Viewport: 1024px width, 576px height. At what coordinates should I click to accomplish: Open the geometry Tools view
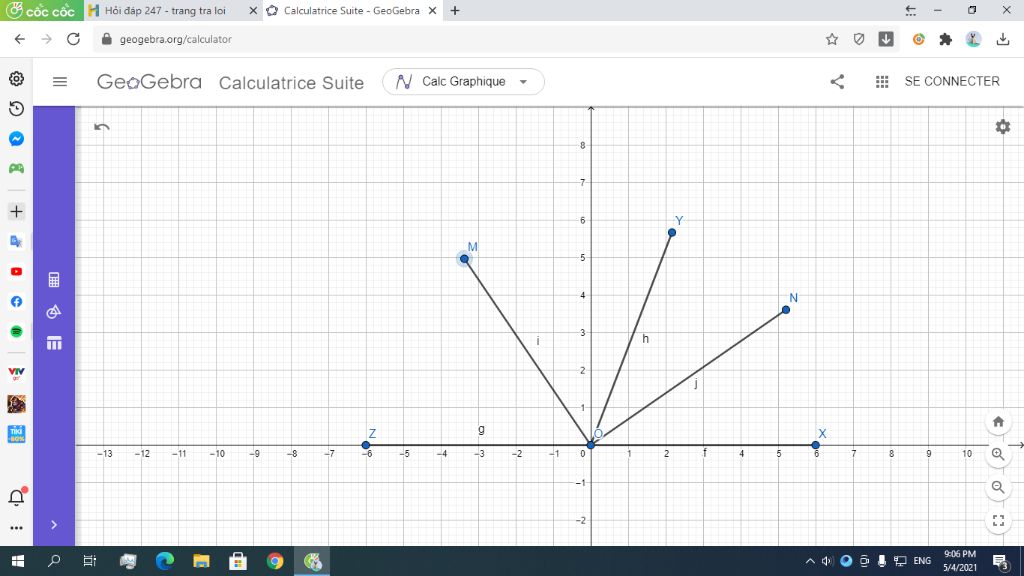point(54,312)
